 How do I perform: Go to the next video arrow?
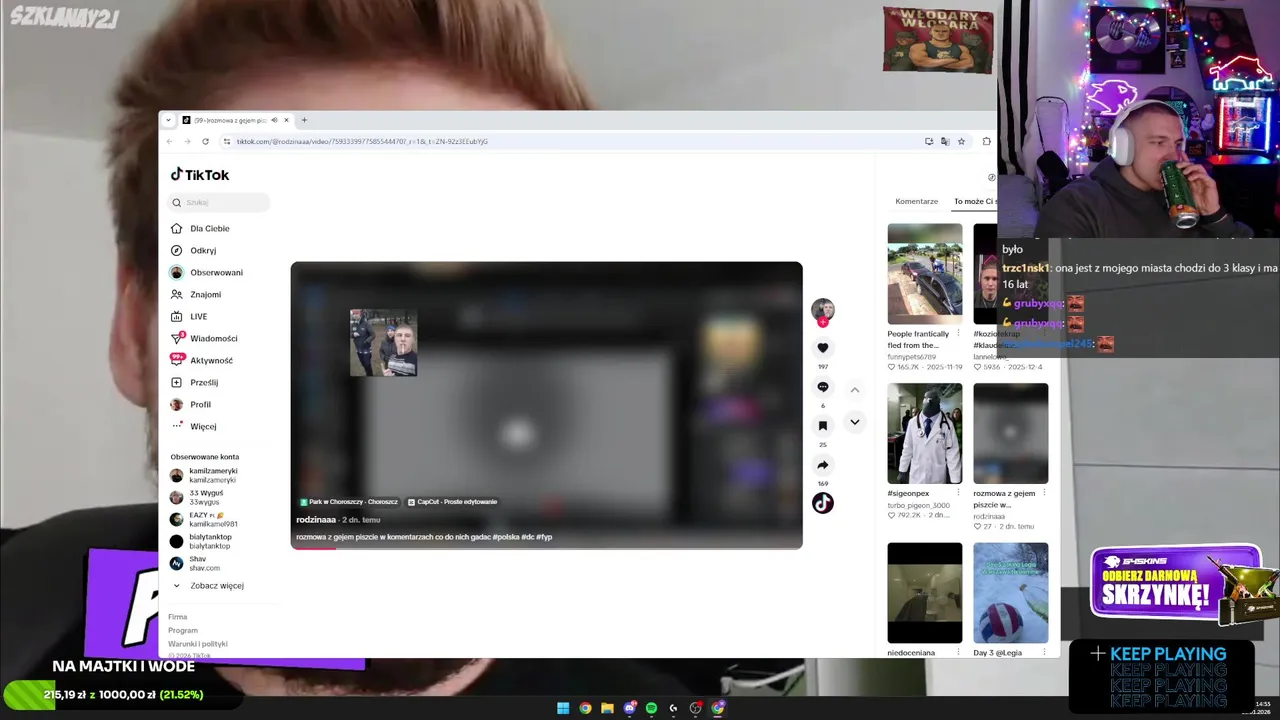click(855, 422)
